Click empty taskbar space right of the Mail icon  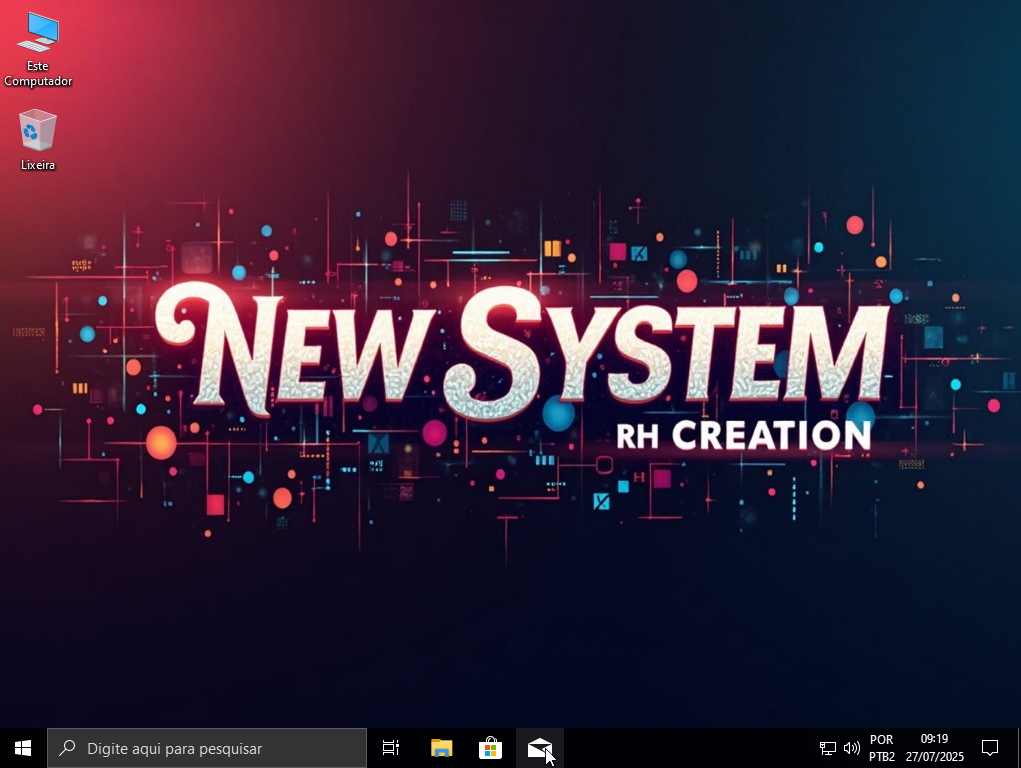(x=680, y=748)
